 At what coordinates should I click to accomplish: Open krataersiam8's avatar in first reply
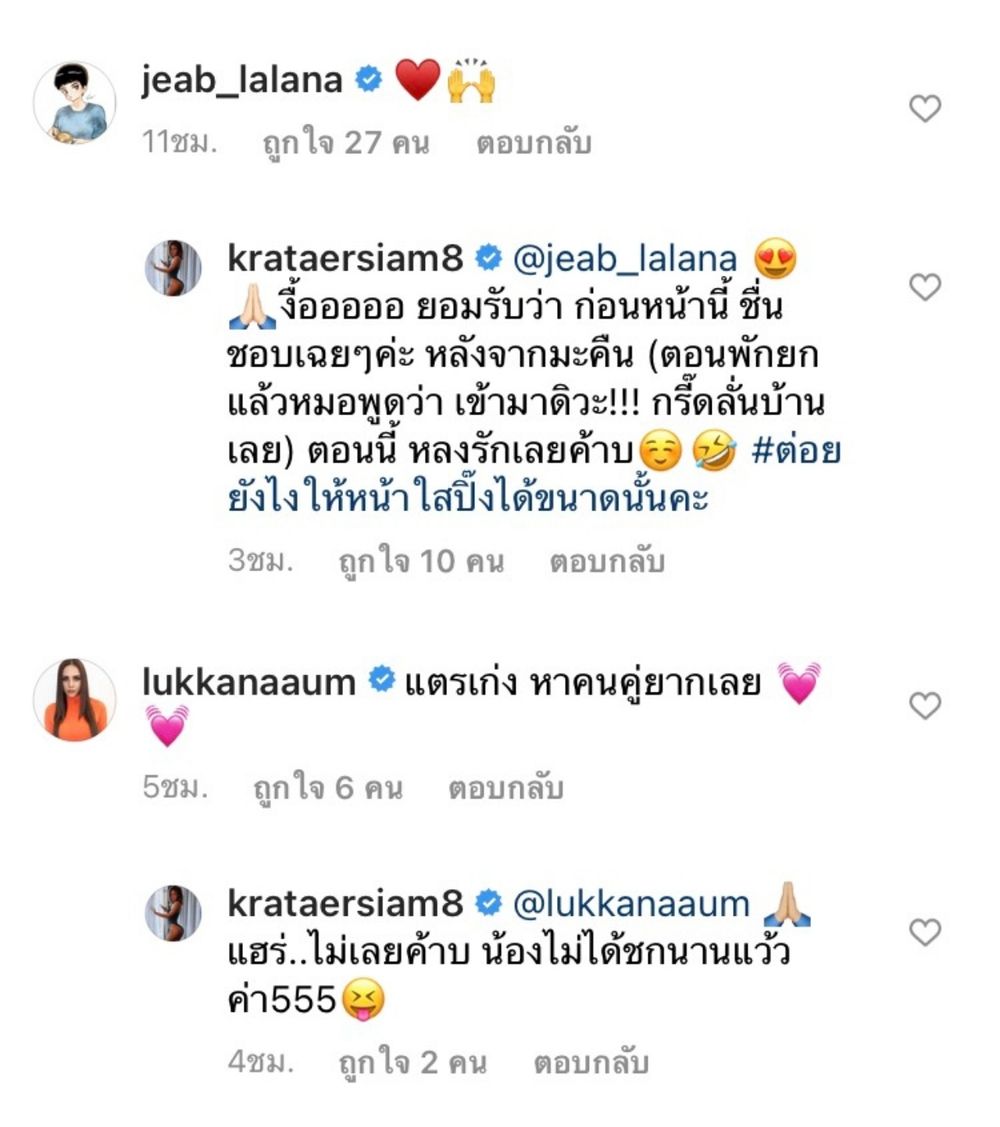pos(173,268)
